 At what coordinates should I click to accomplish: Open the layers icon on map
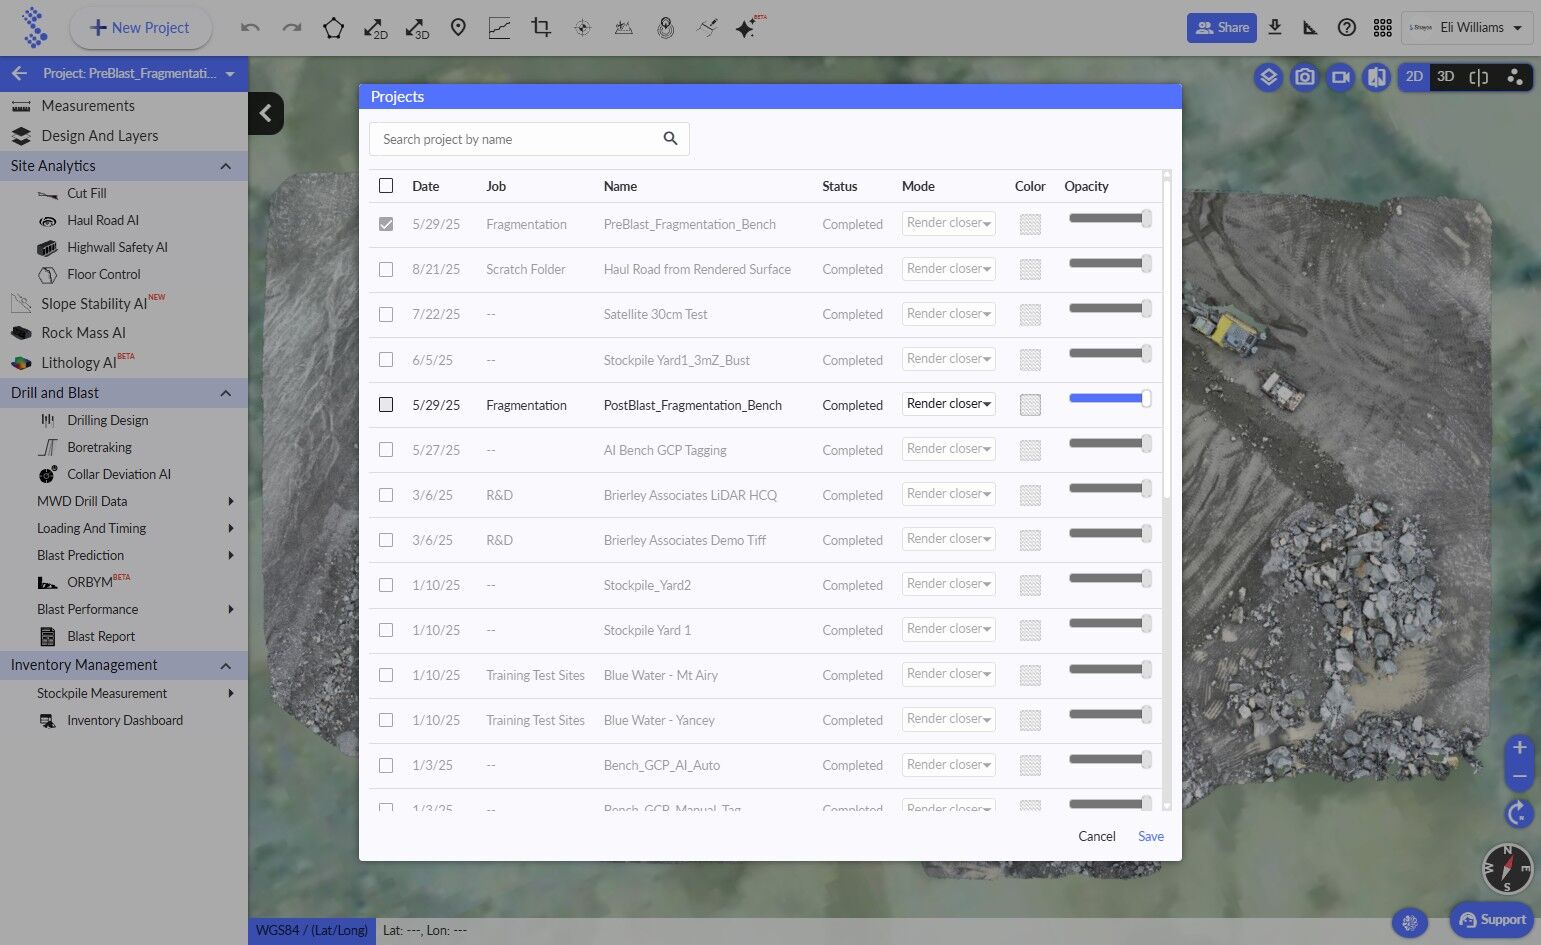(1268, 77)
